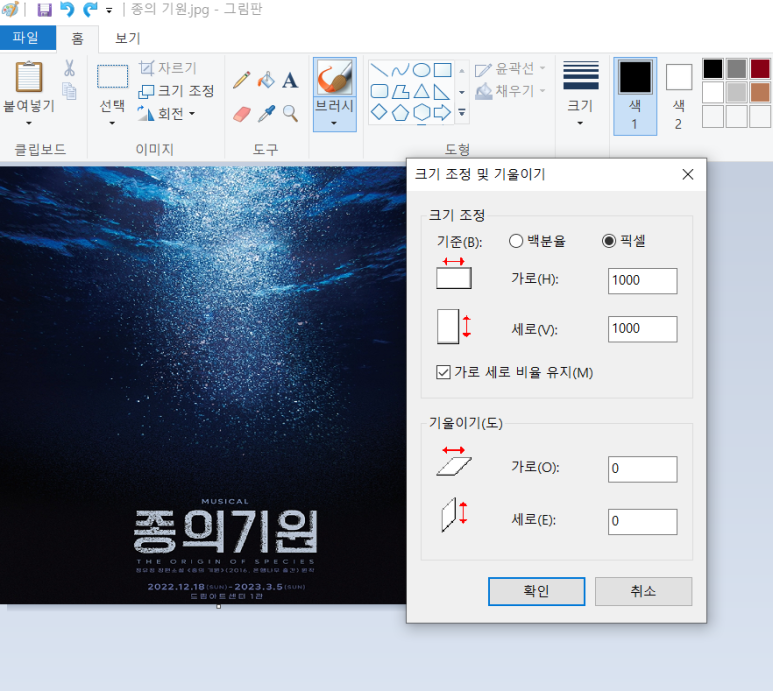The height and width of the screenshot is (691, 773).
Task: Click 크기 조정 in the ribbon
Action: coord(176,91)
